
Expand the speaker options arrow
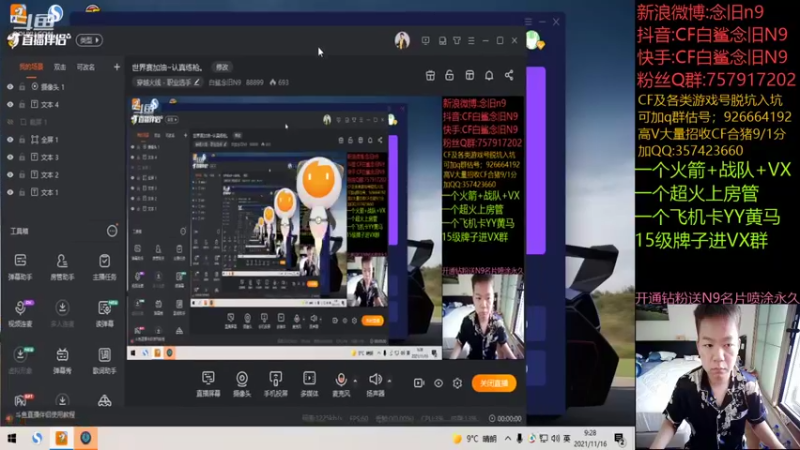(x=389, y=381)
